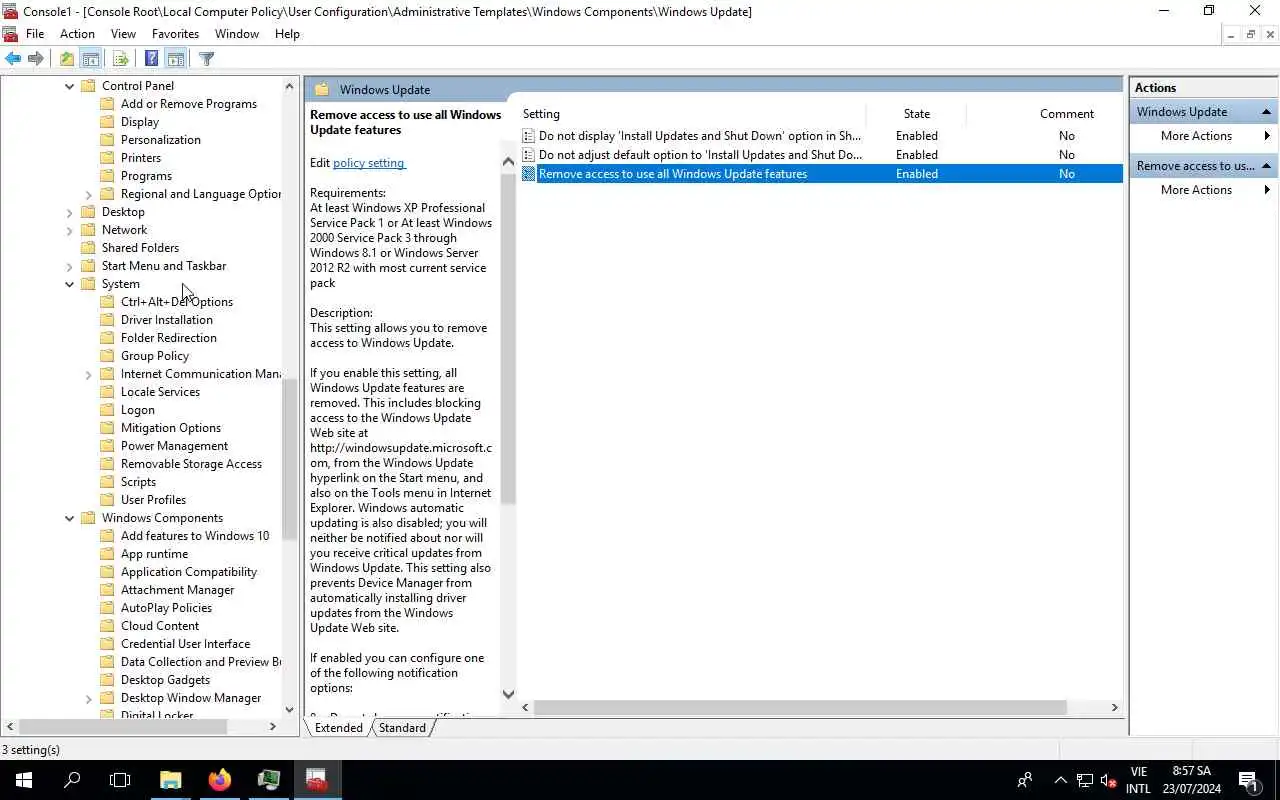Expand Start Menu and Taskbar node

70,266
